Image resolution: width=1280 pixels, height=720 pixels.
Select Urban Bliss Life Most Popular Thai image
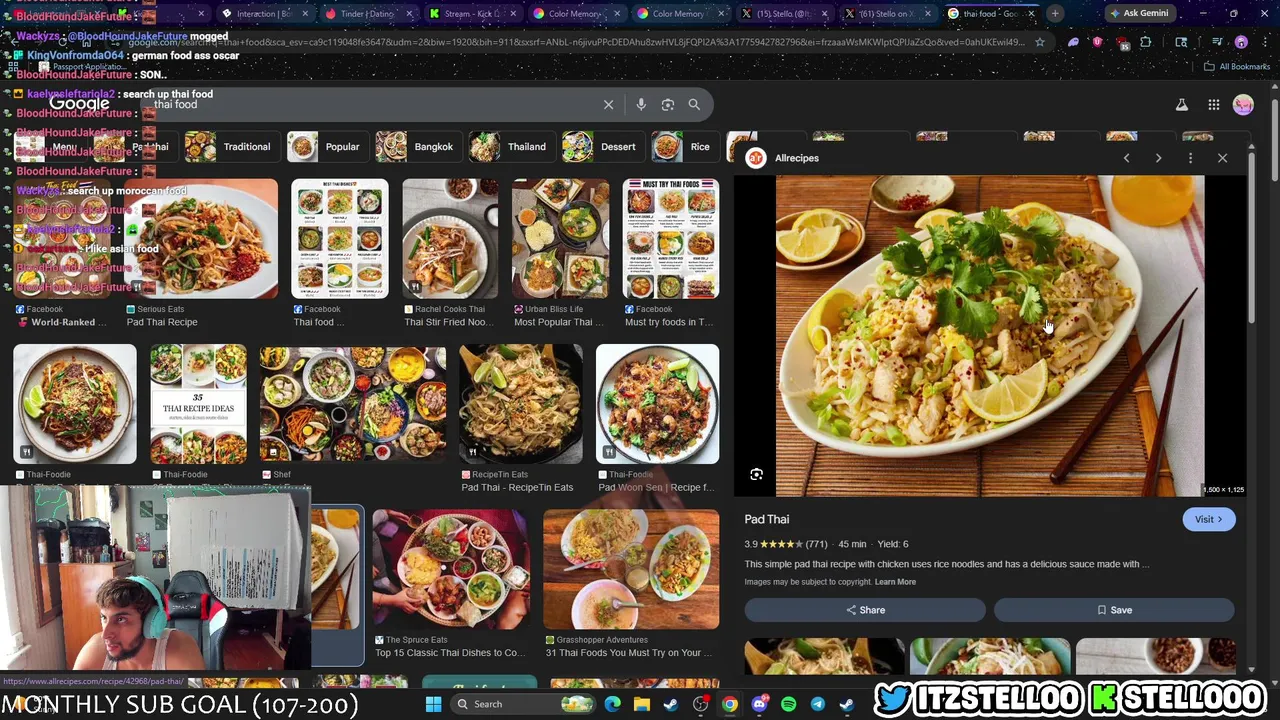click(560, 239)
